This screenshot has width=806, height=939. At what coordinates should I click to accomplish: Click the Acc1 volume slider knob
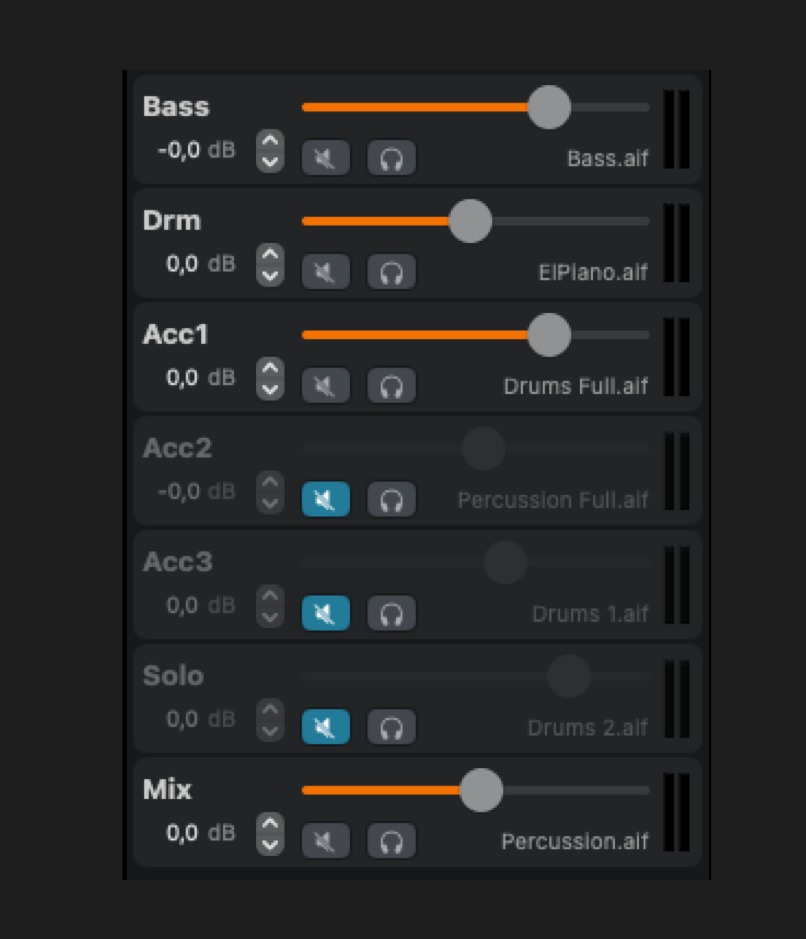click(549, 335)
